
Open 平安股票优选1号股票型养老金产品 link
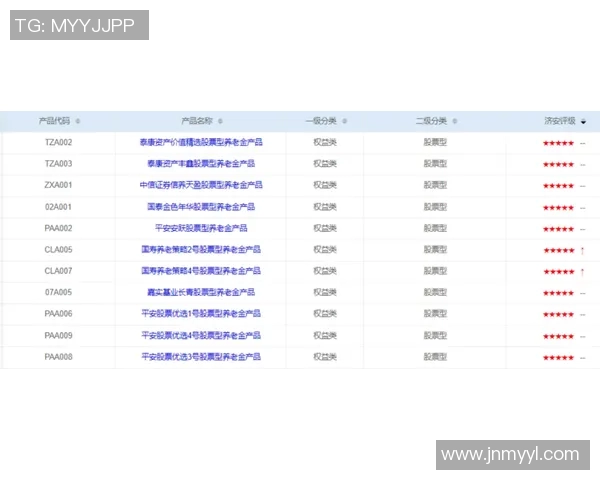[201, 314]
